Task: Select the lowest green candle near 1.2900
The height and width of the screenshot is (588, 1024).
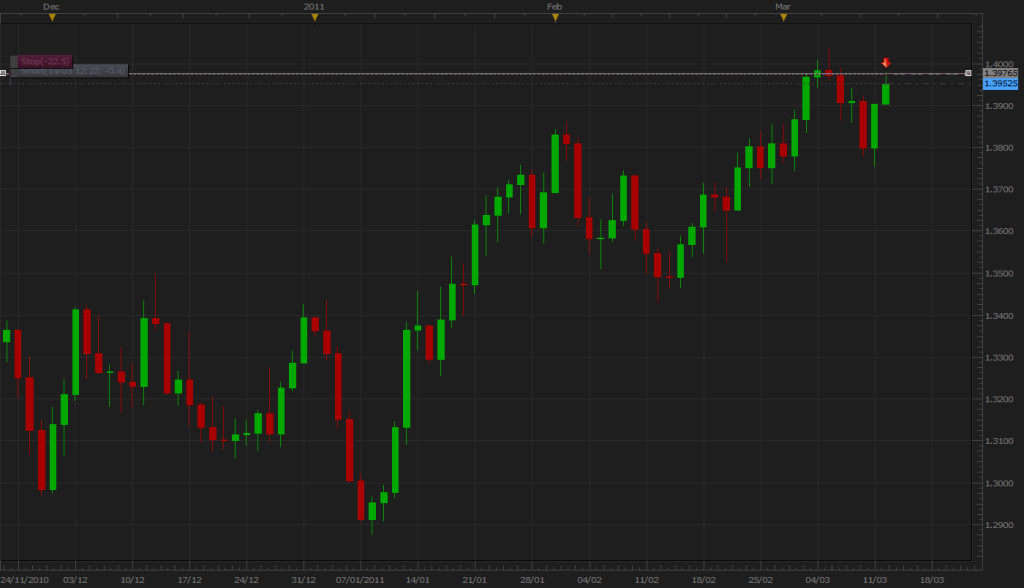Action: [372, 511]
